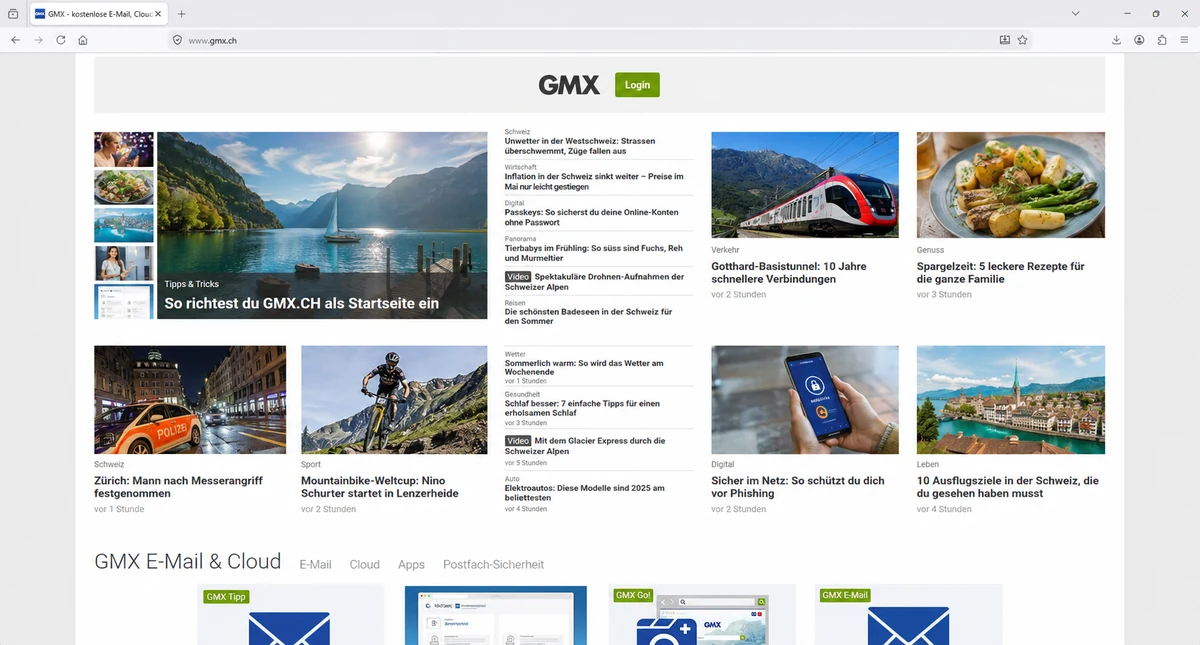The width and height of the screenshot is (1200, 645).
Task: Open '10 Ausflugsziele in der Schweiz' article
Action: coord(1008,487)
